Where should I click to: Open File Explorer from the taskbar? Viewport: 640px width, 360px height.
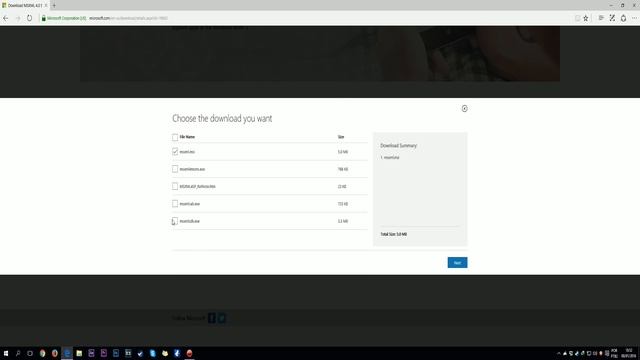click(79, 353)
